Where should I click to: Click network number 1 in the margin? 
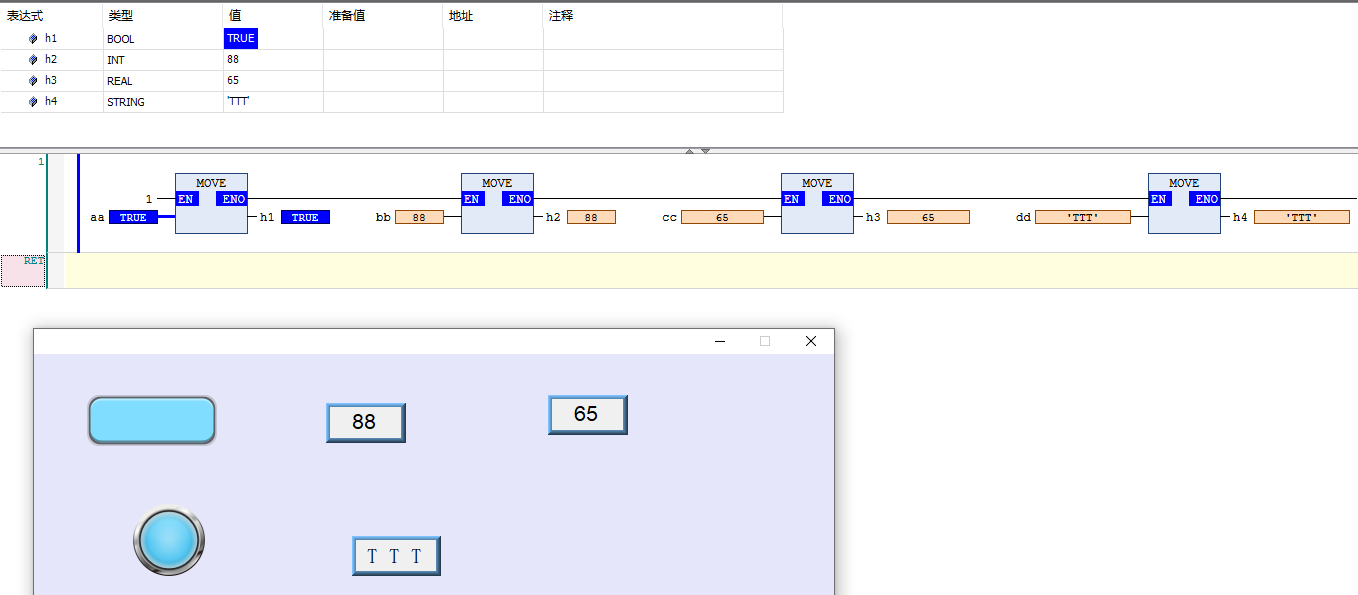coord(41,161)
